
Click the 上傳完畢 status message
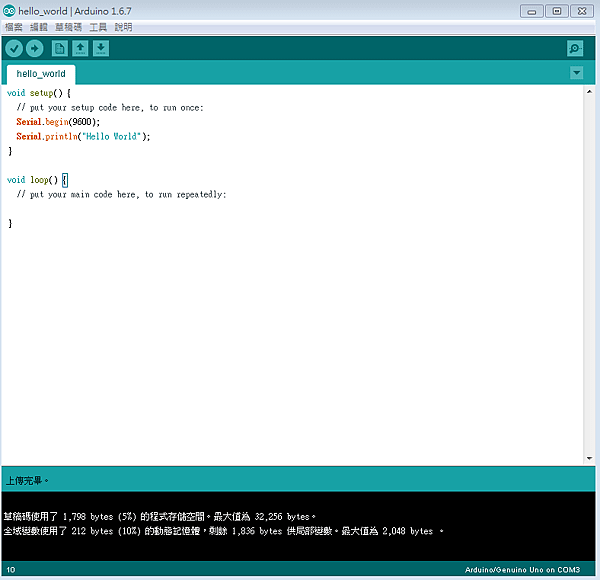[27, 481]
